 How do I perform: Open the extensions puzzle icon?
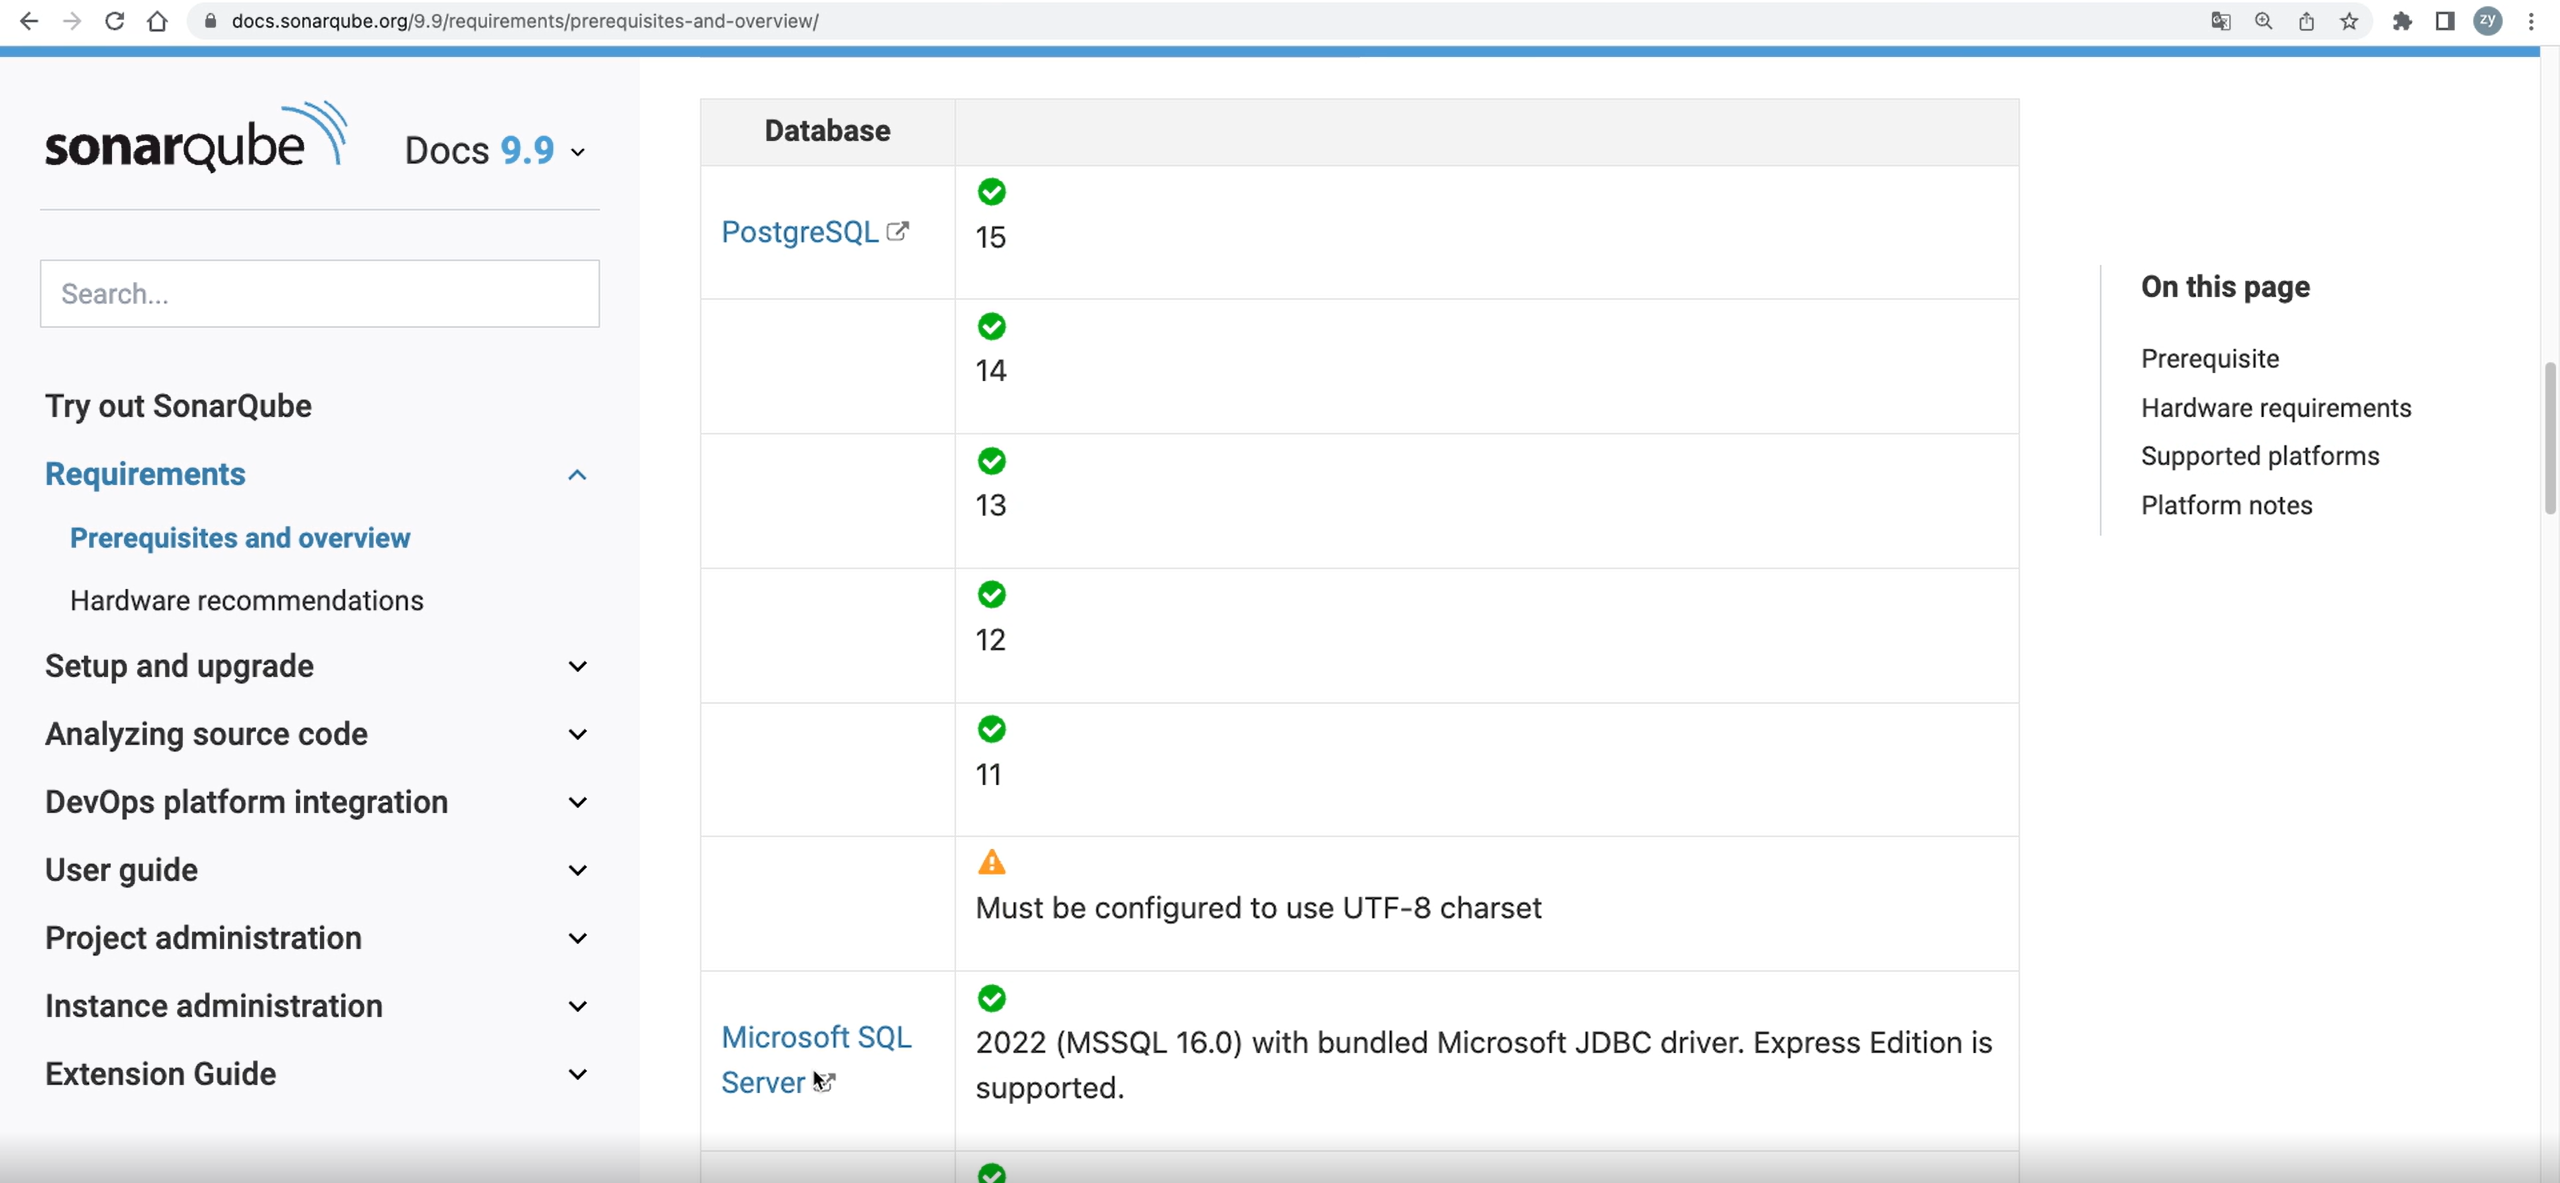[x=2402, y=21]
